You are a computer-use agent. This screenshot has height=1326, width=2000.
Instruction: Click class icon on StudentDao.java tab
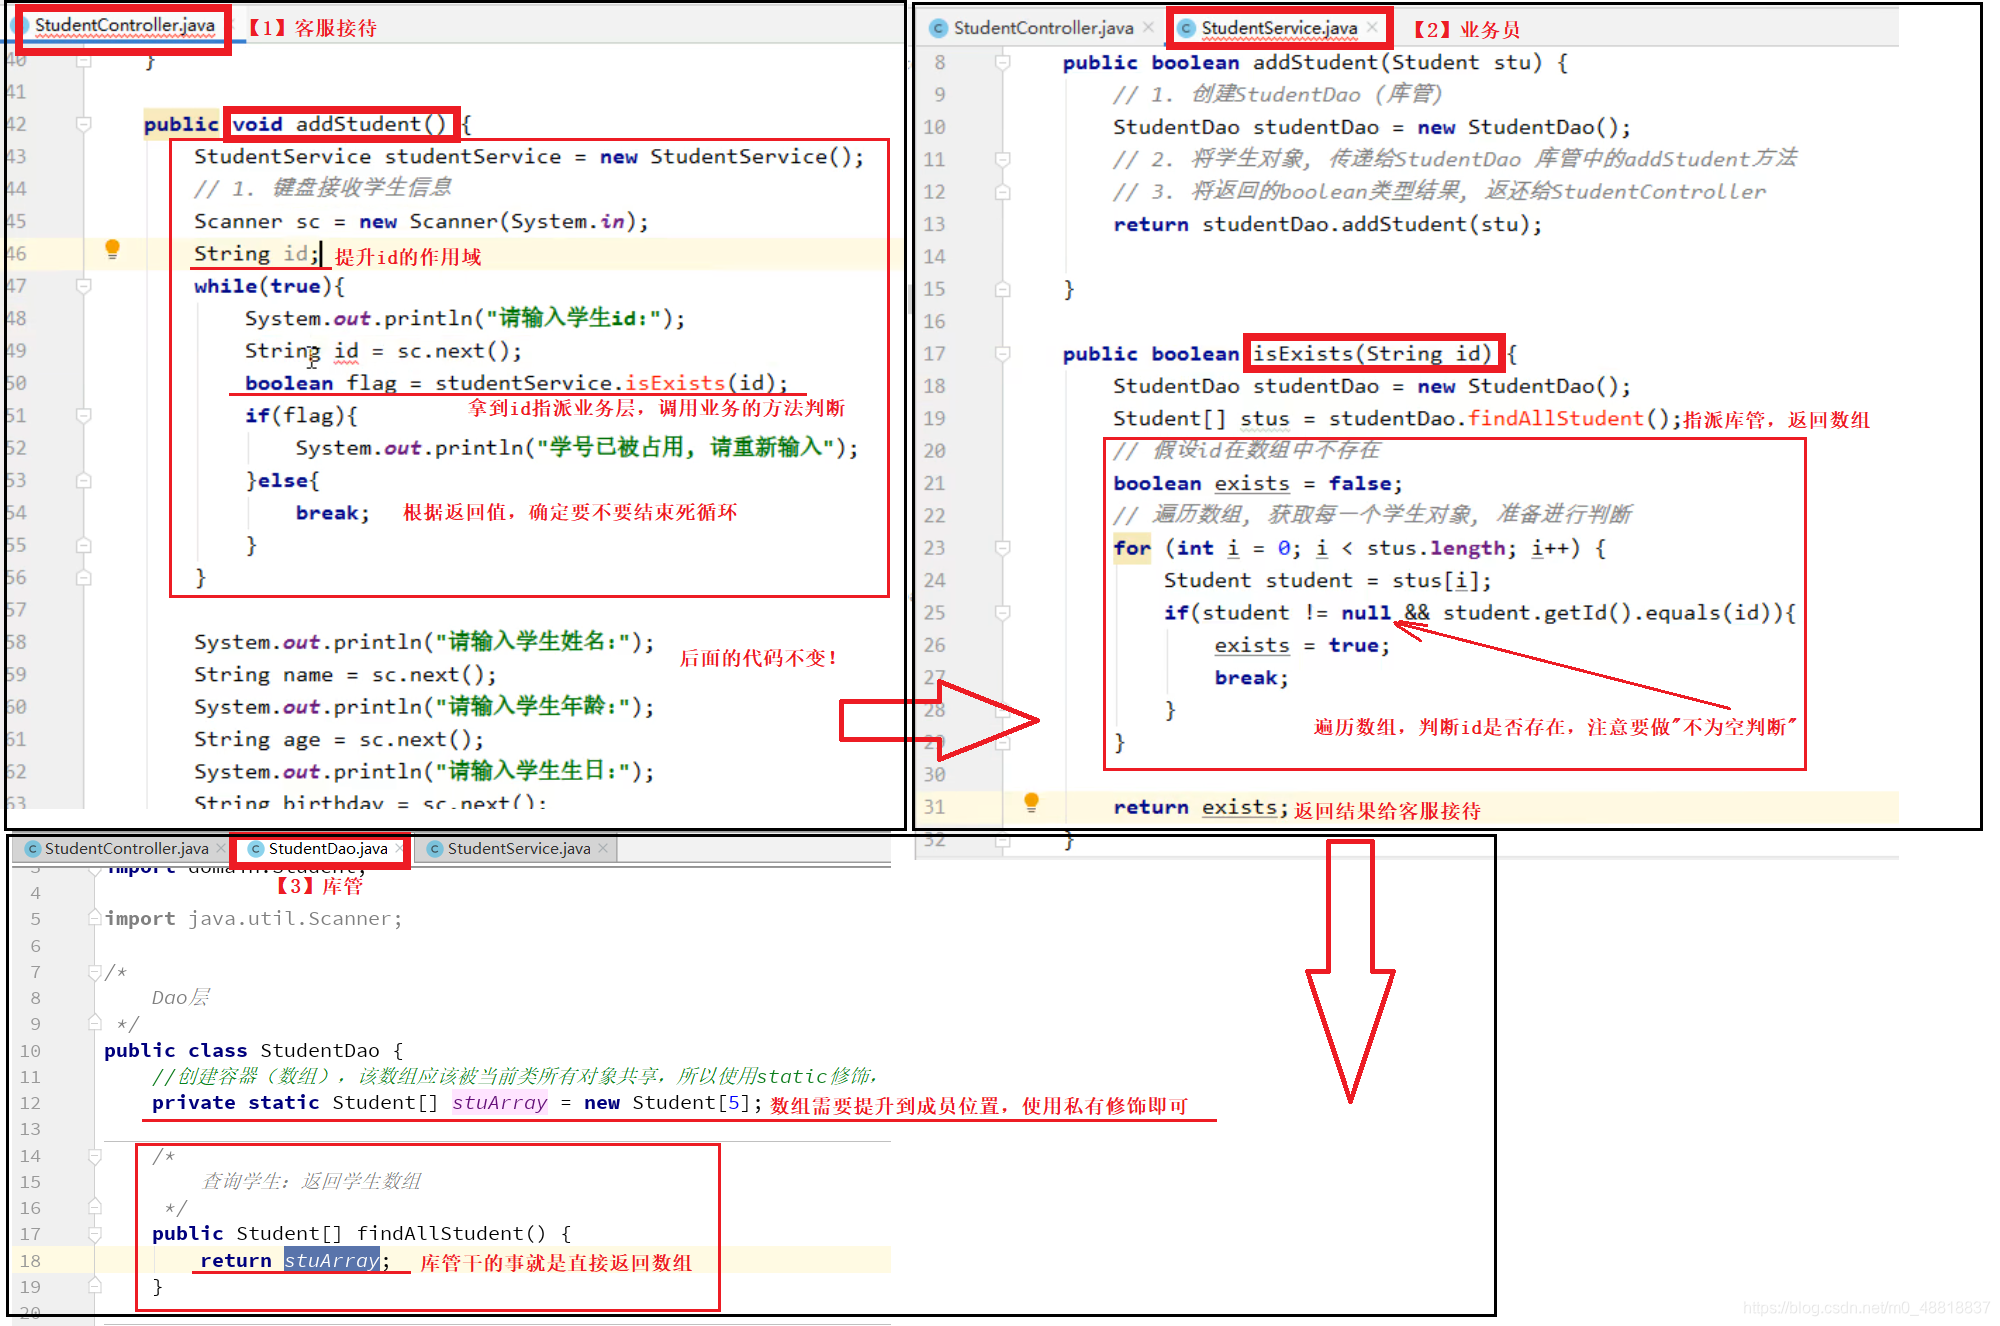coord(256,848)
